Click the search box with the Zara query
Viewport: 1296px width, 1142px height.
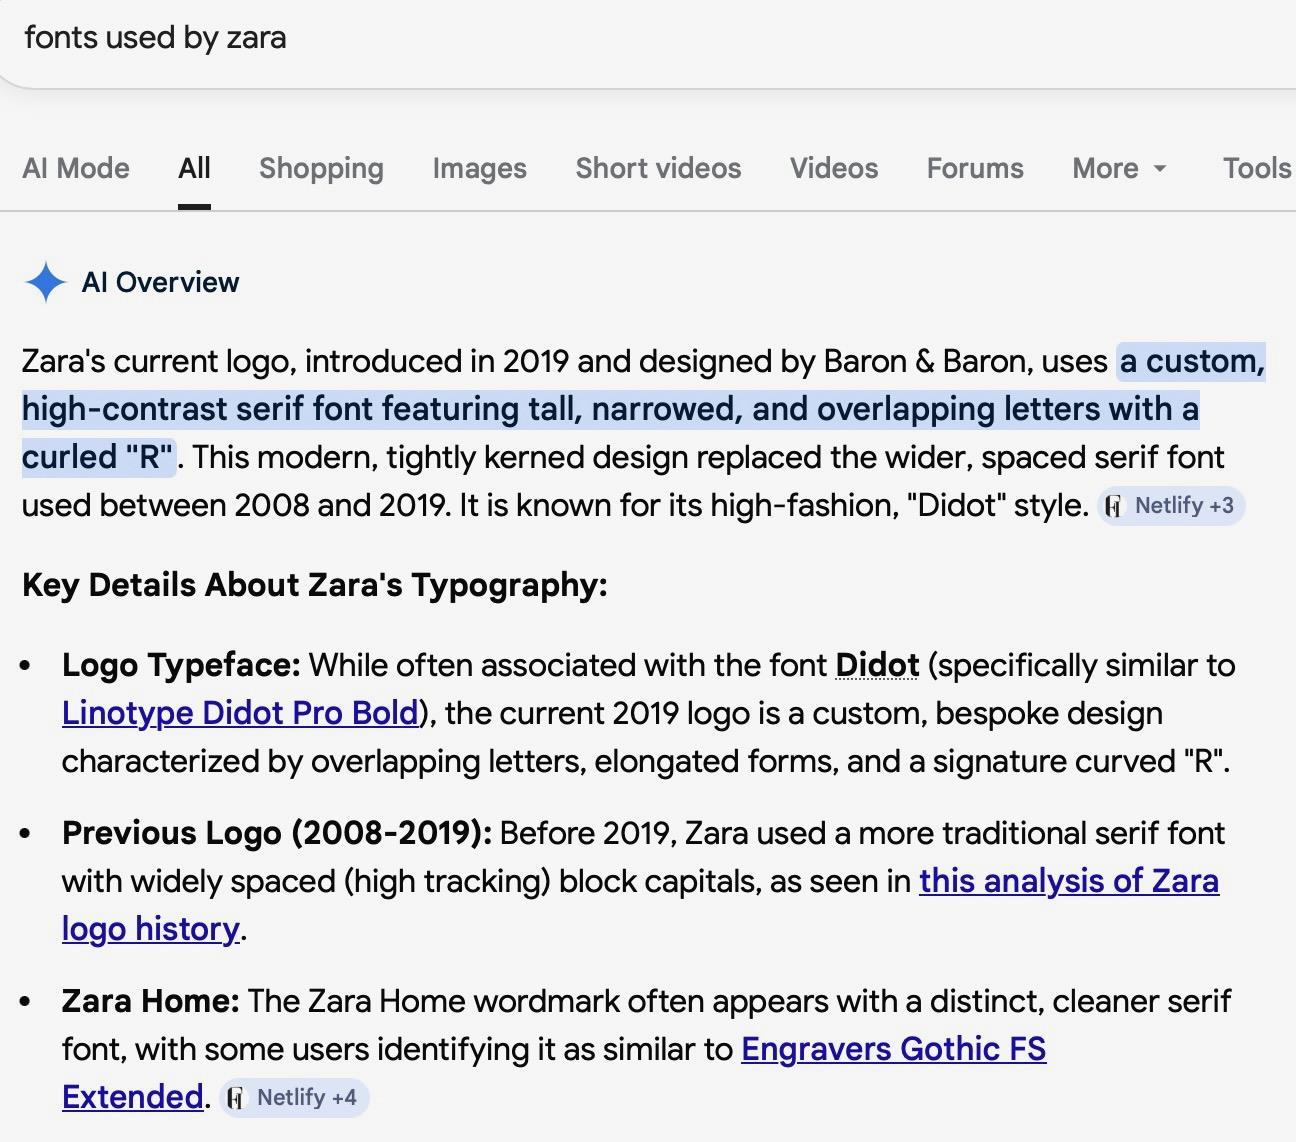click(x=600, y=38)
